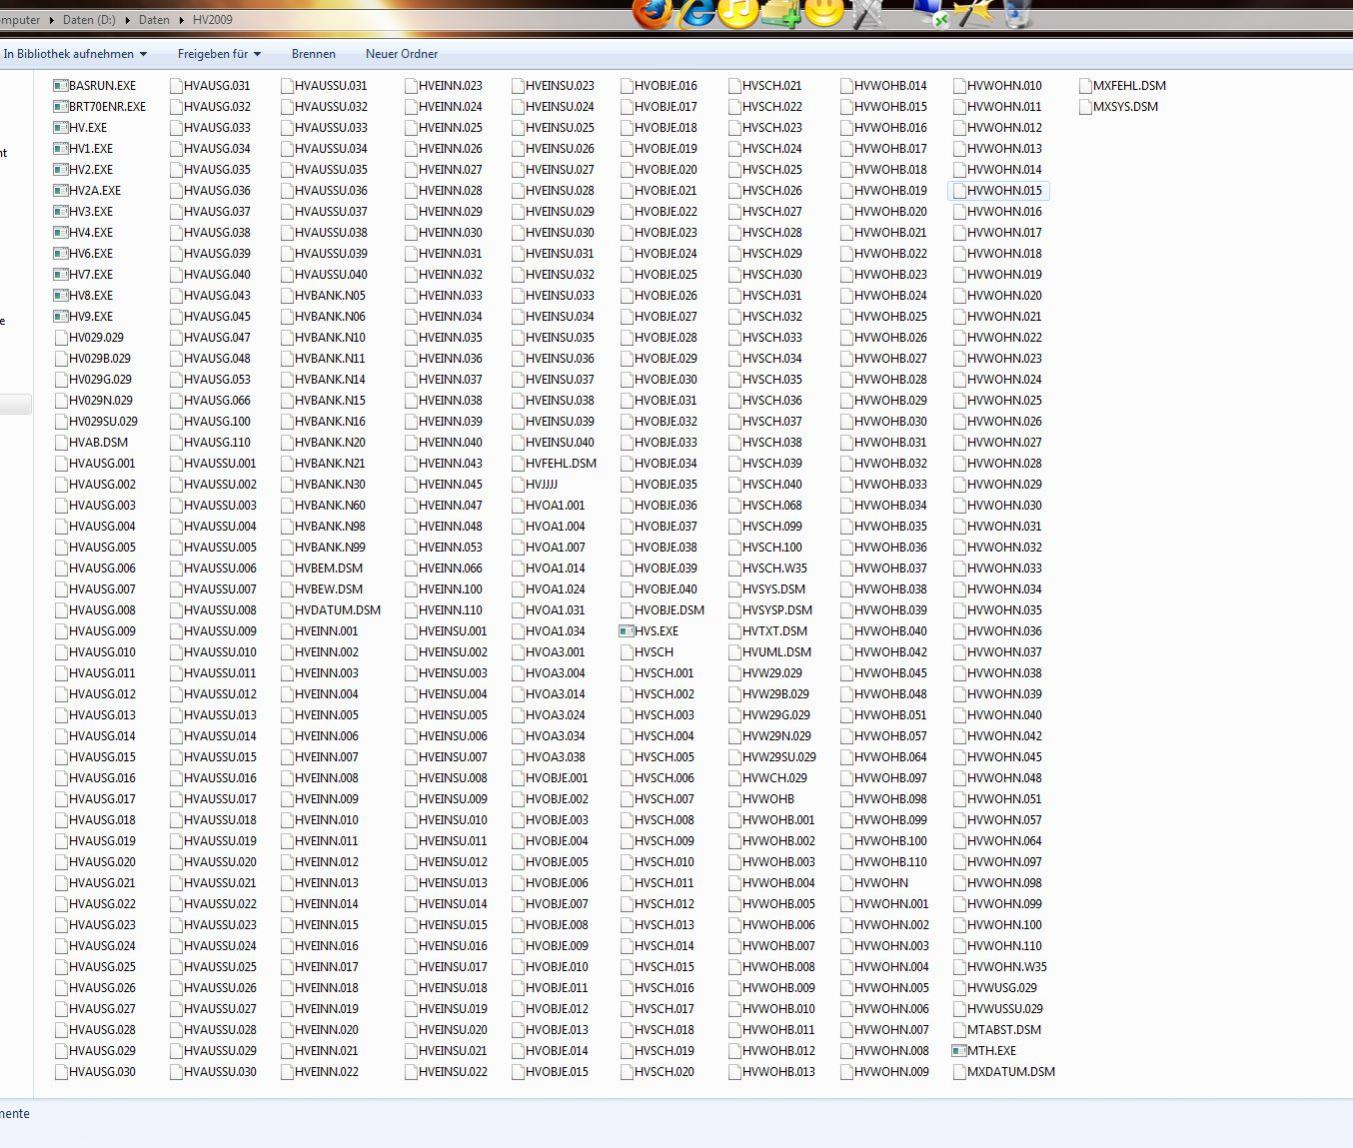
Task: Open Internet Explorer from the dock
Action: pyautogui.click(x=697, y=12)
